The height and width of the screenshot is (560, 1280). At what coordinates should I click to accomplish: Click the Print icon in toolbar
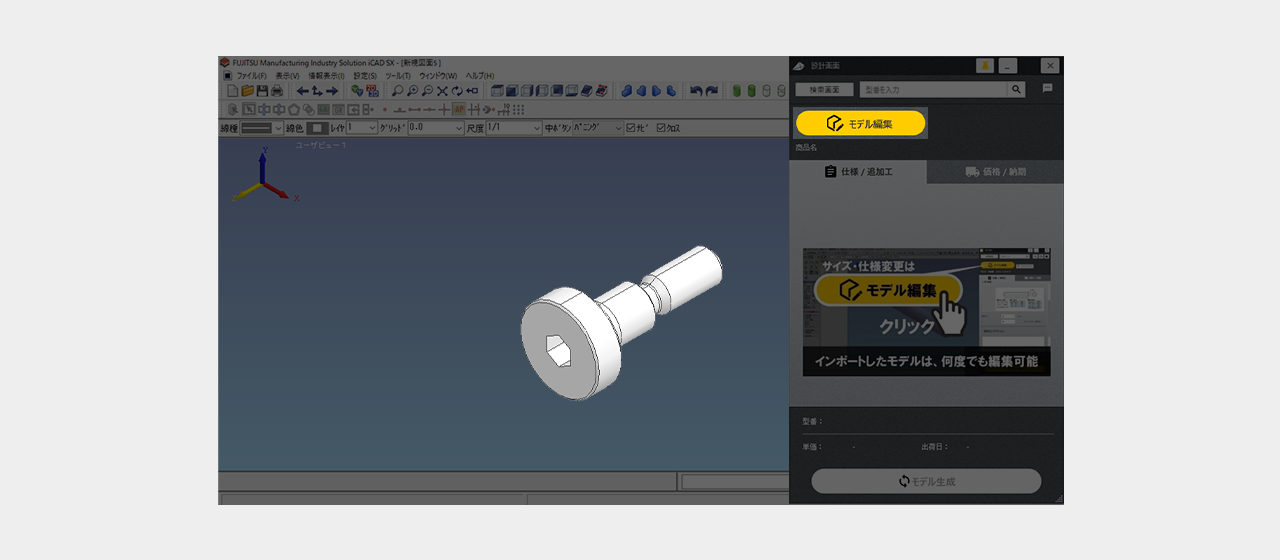click(276, 91)
